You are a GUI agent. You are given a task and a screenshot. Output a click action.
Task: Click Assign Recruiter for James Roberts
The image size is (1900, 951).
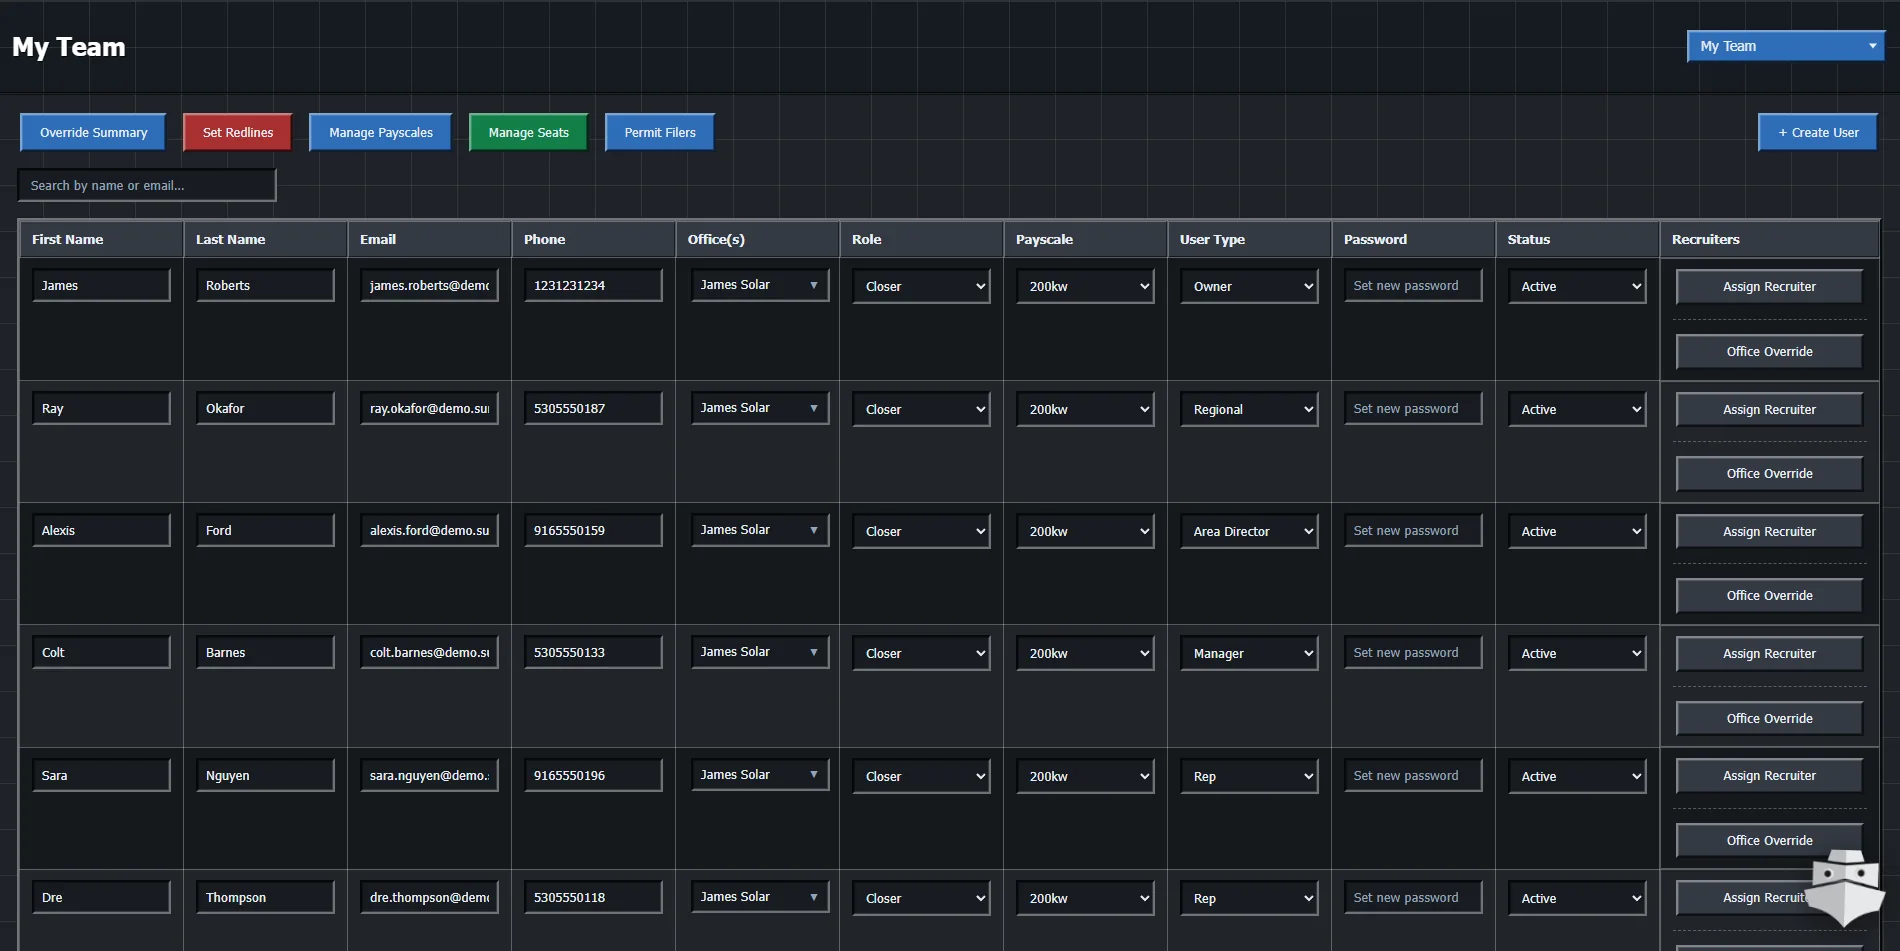coord(1769,286)
